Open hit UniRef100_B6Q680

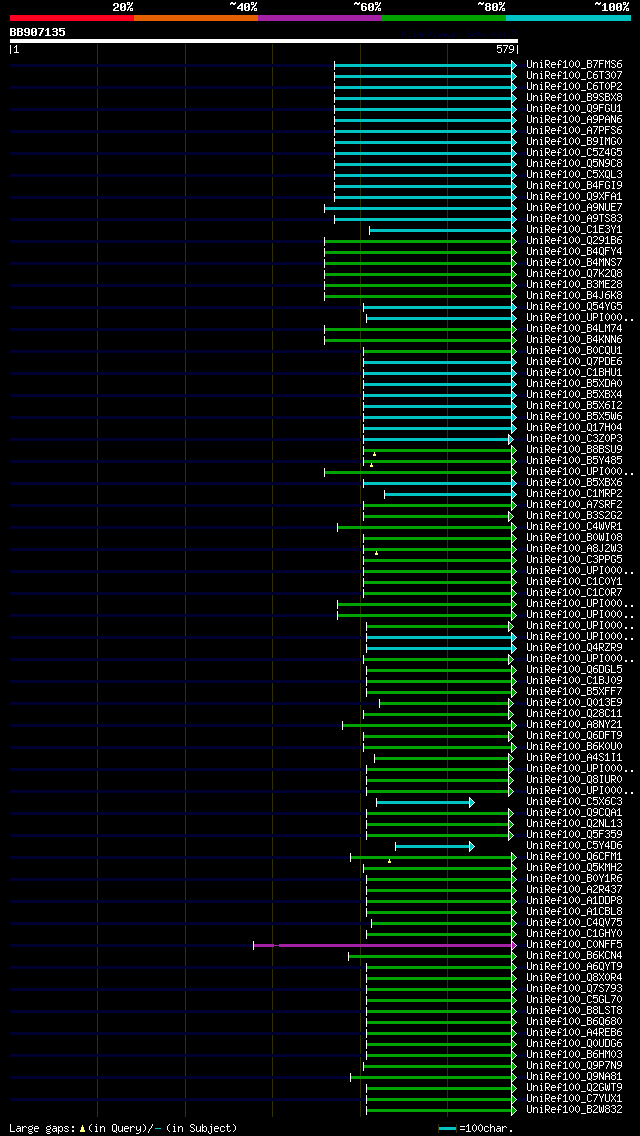574,1022
